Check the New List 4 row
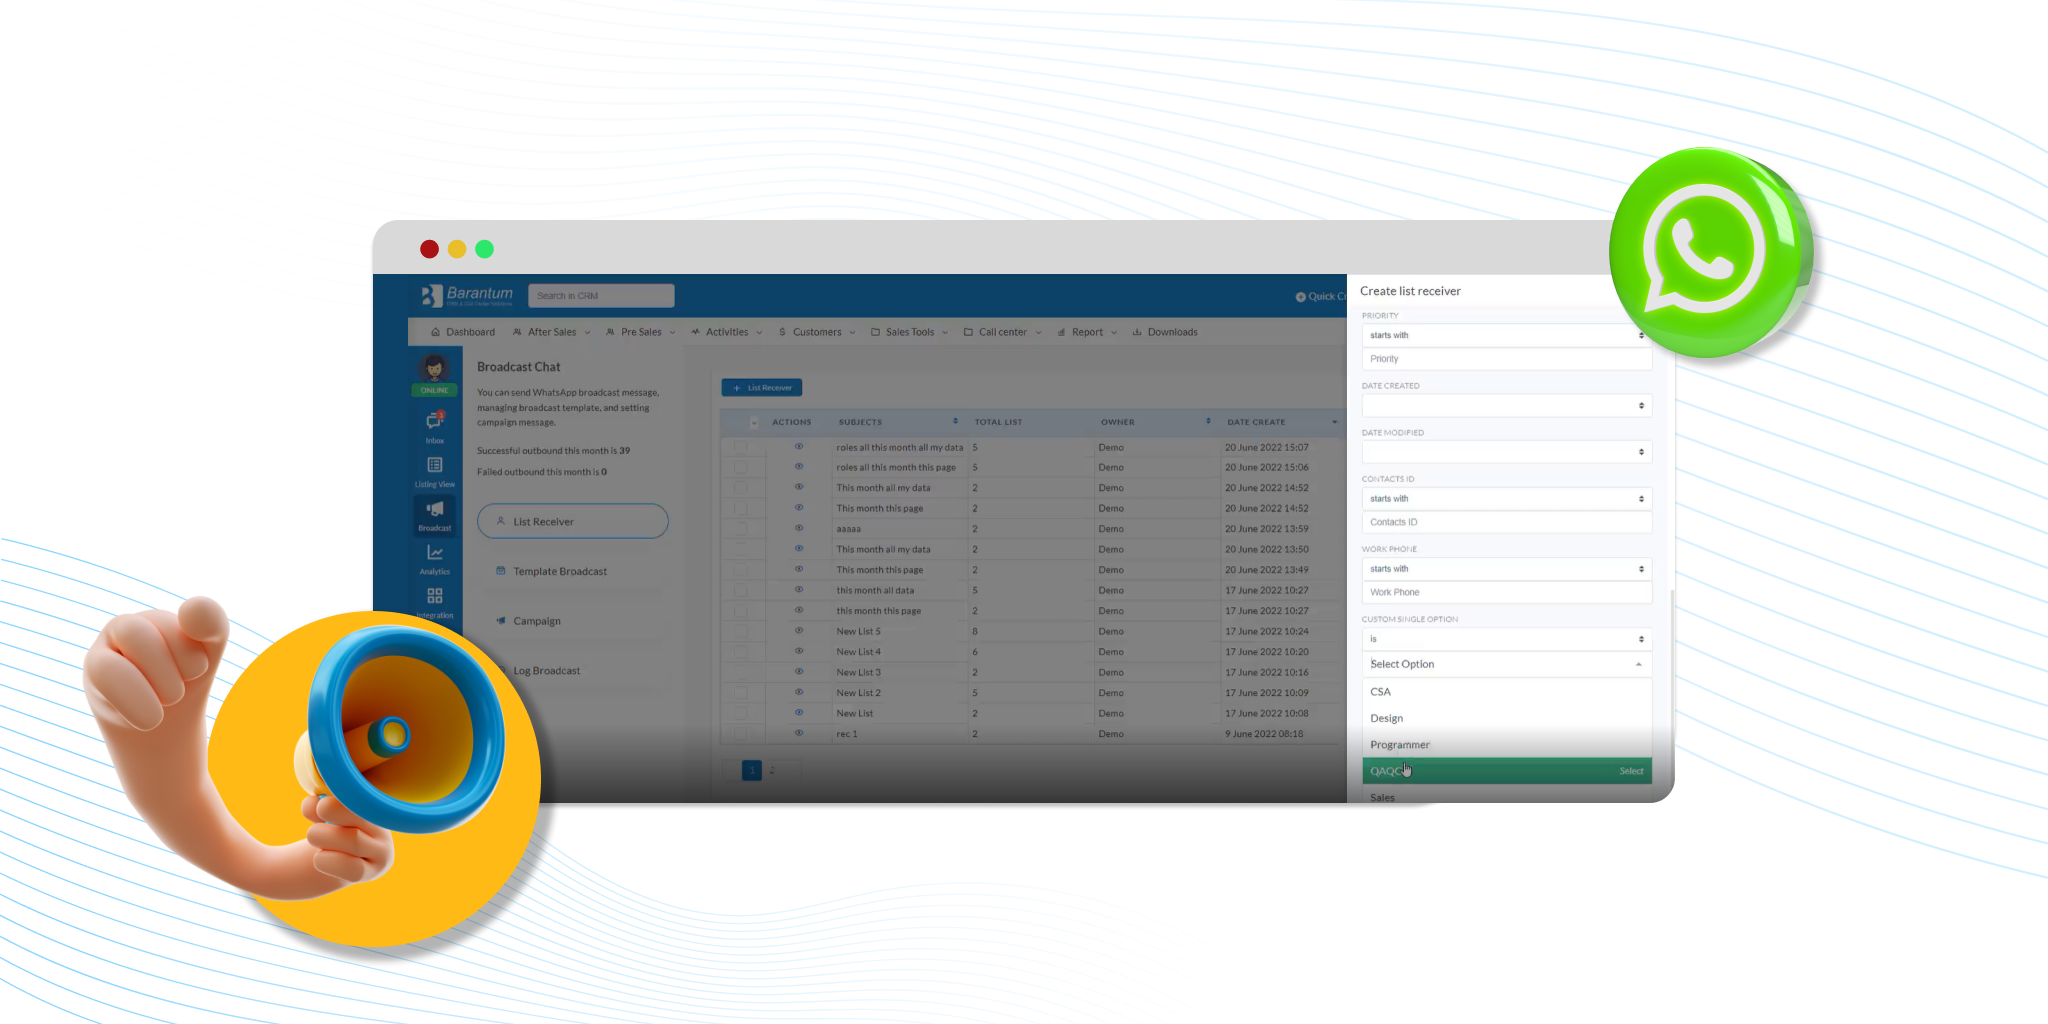The height and width of the screenshot is (1024, 2048). [x=741, y=652]
